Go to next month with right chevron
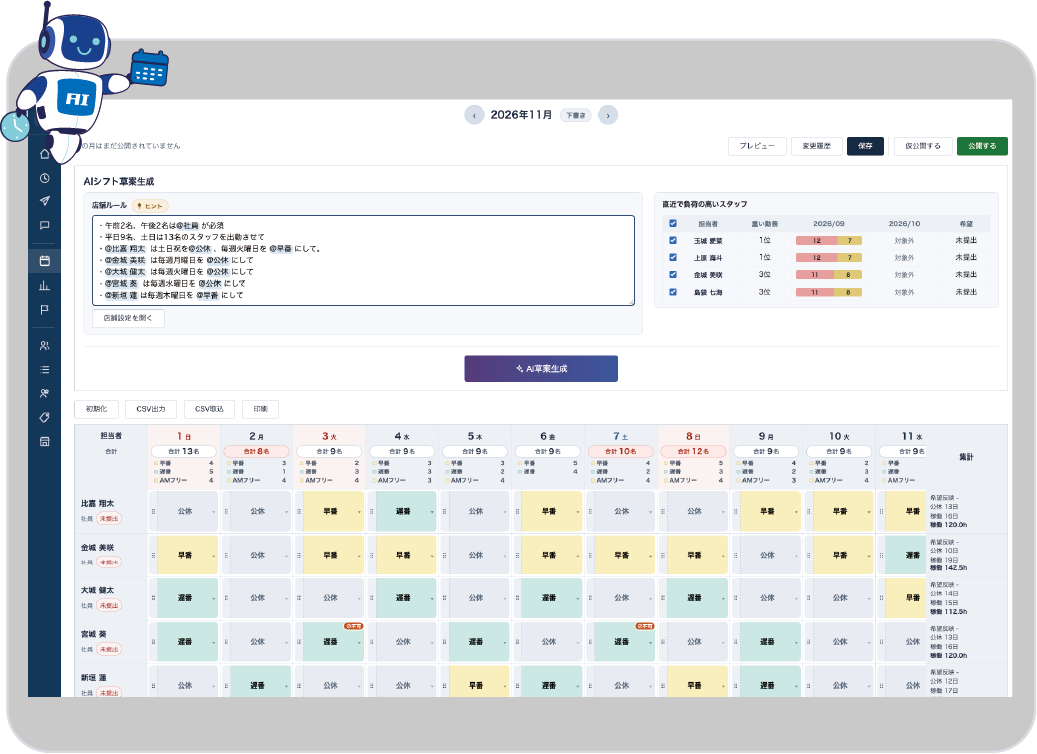Screen dimensions: 1037x754 click(x=608, y=115)
